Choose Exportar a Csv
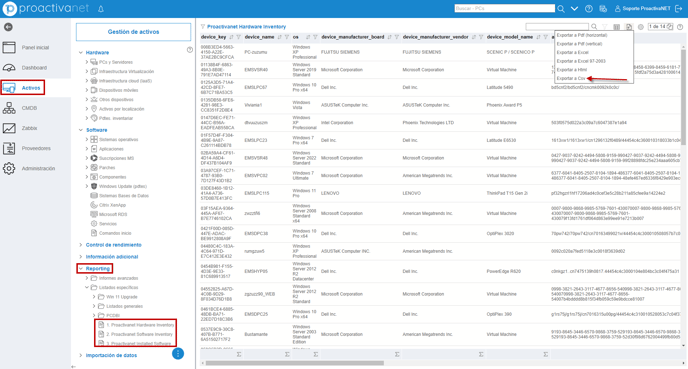The image size is (688, 369). (571, 79)
